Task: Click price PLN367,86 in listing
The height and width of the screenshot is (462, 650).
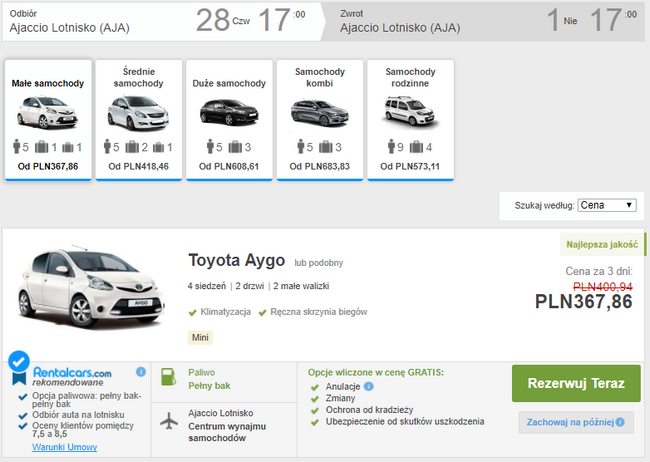Action: tap(584, 302)
